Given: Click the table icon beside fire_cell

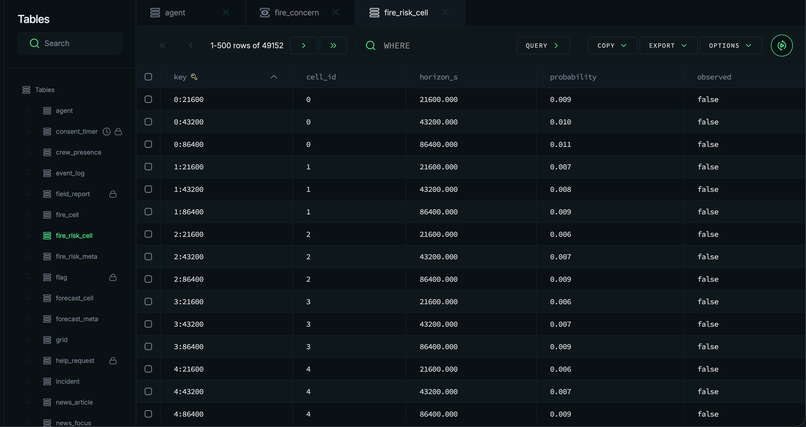Looking at the screenshot, I should pos(47,215).
